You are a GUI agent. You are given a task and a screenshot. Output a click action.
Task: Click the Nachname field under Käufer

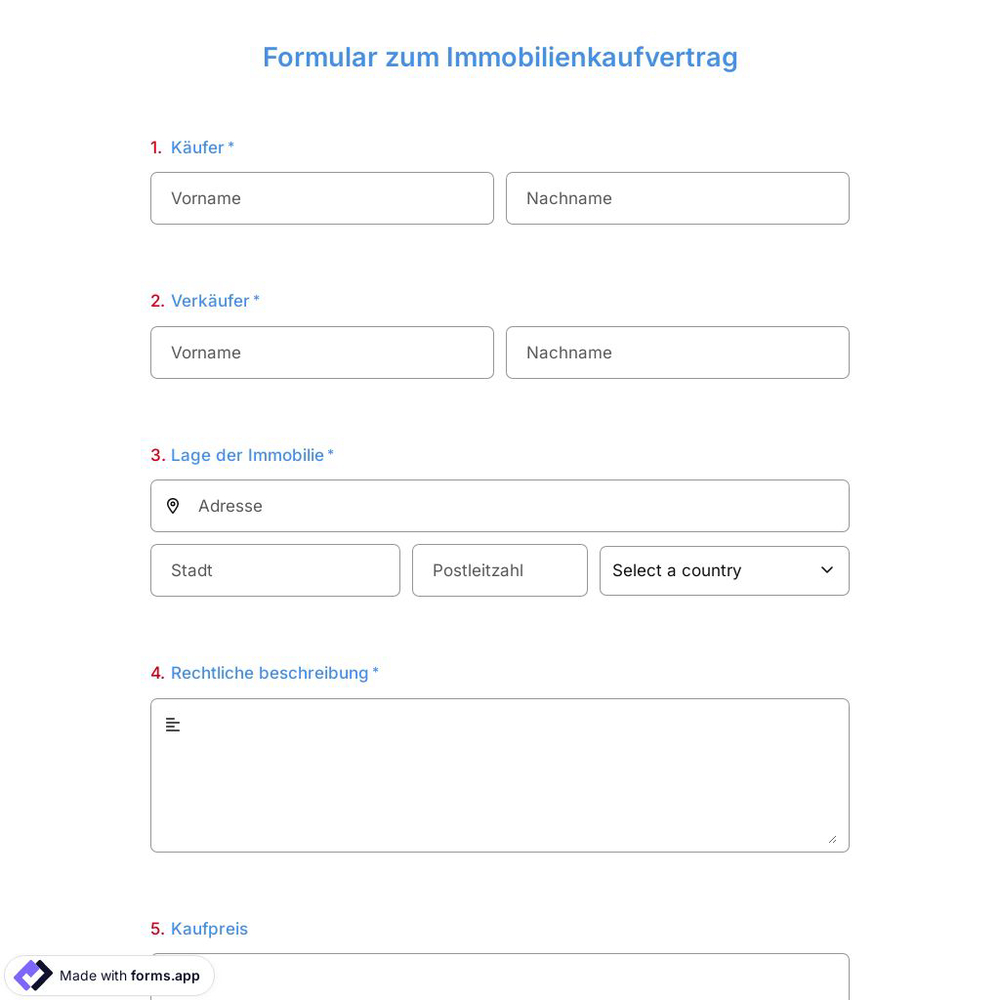click(677, 198)
